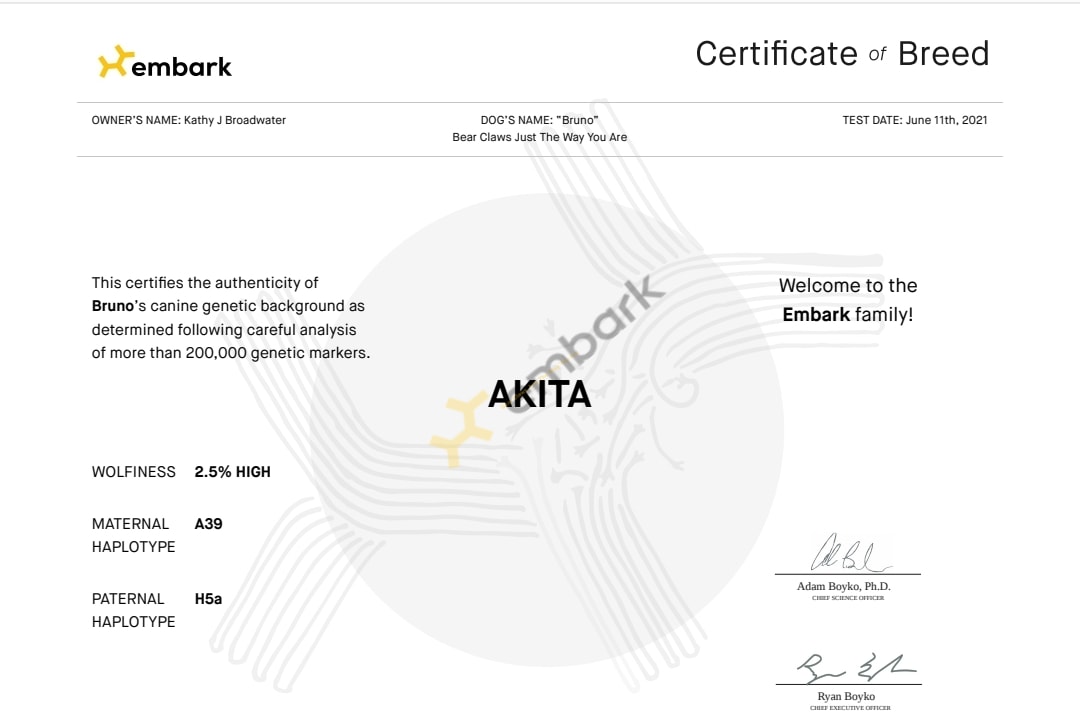Click 'determined following careful analysis' line
This screenshot has height=720, width=1080.
click(224, 329)
